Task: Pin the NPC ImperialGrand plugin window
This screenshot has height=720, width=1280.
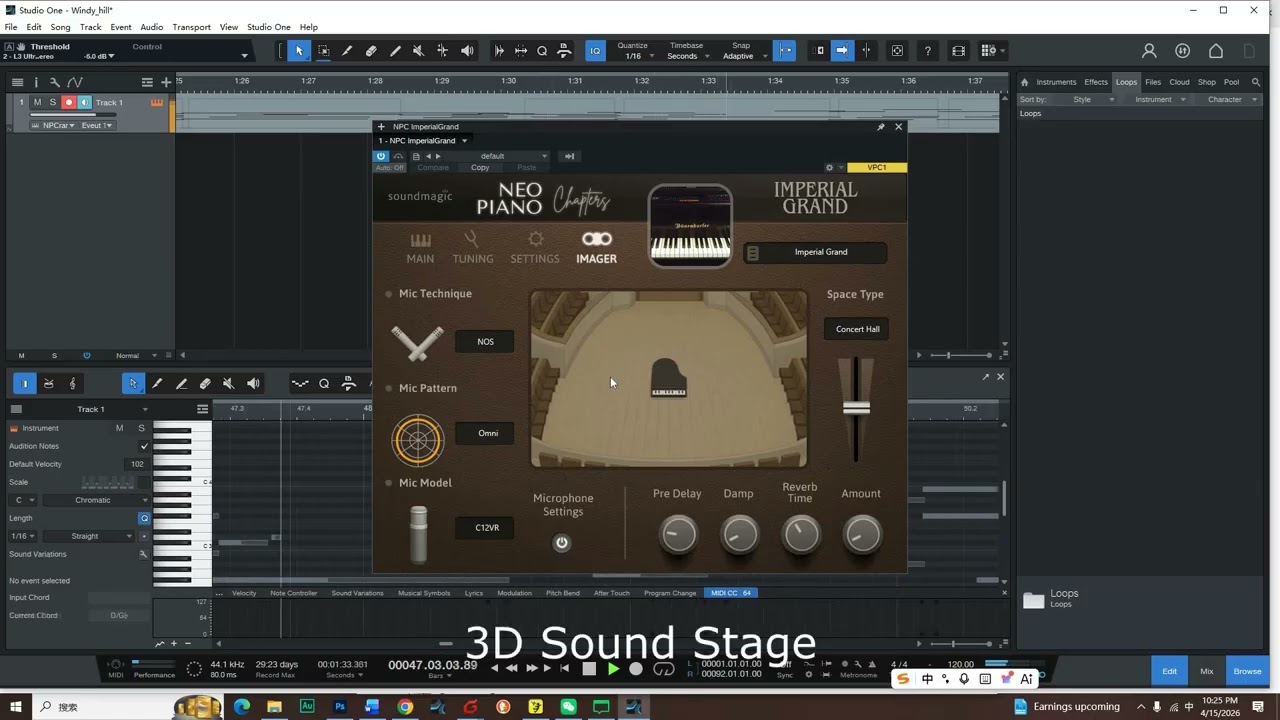Action: tap(880, 127)
